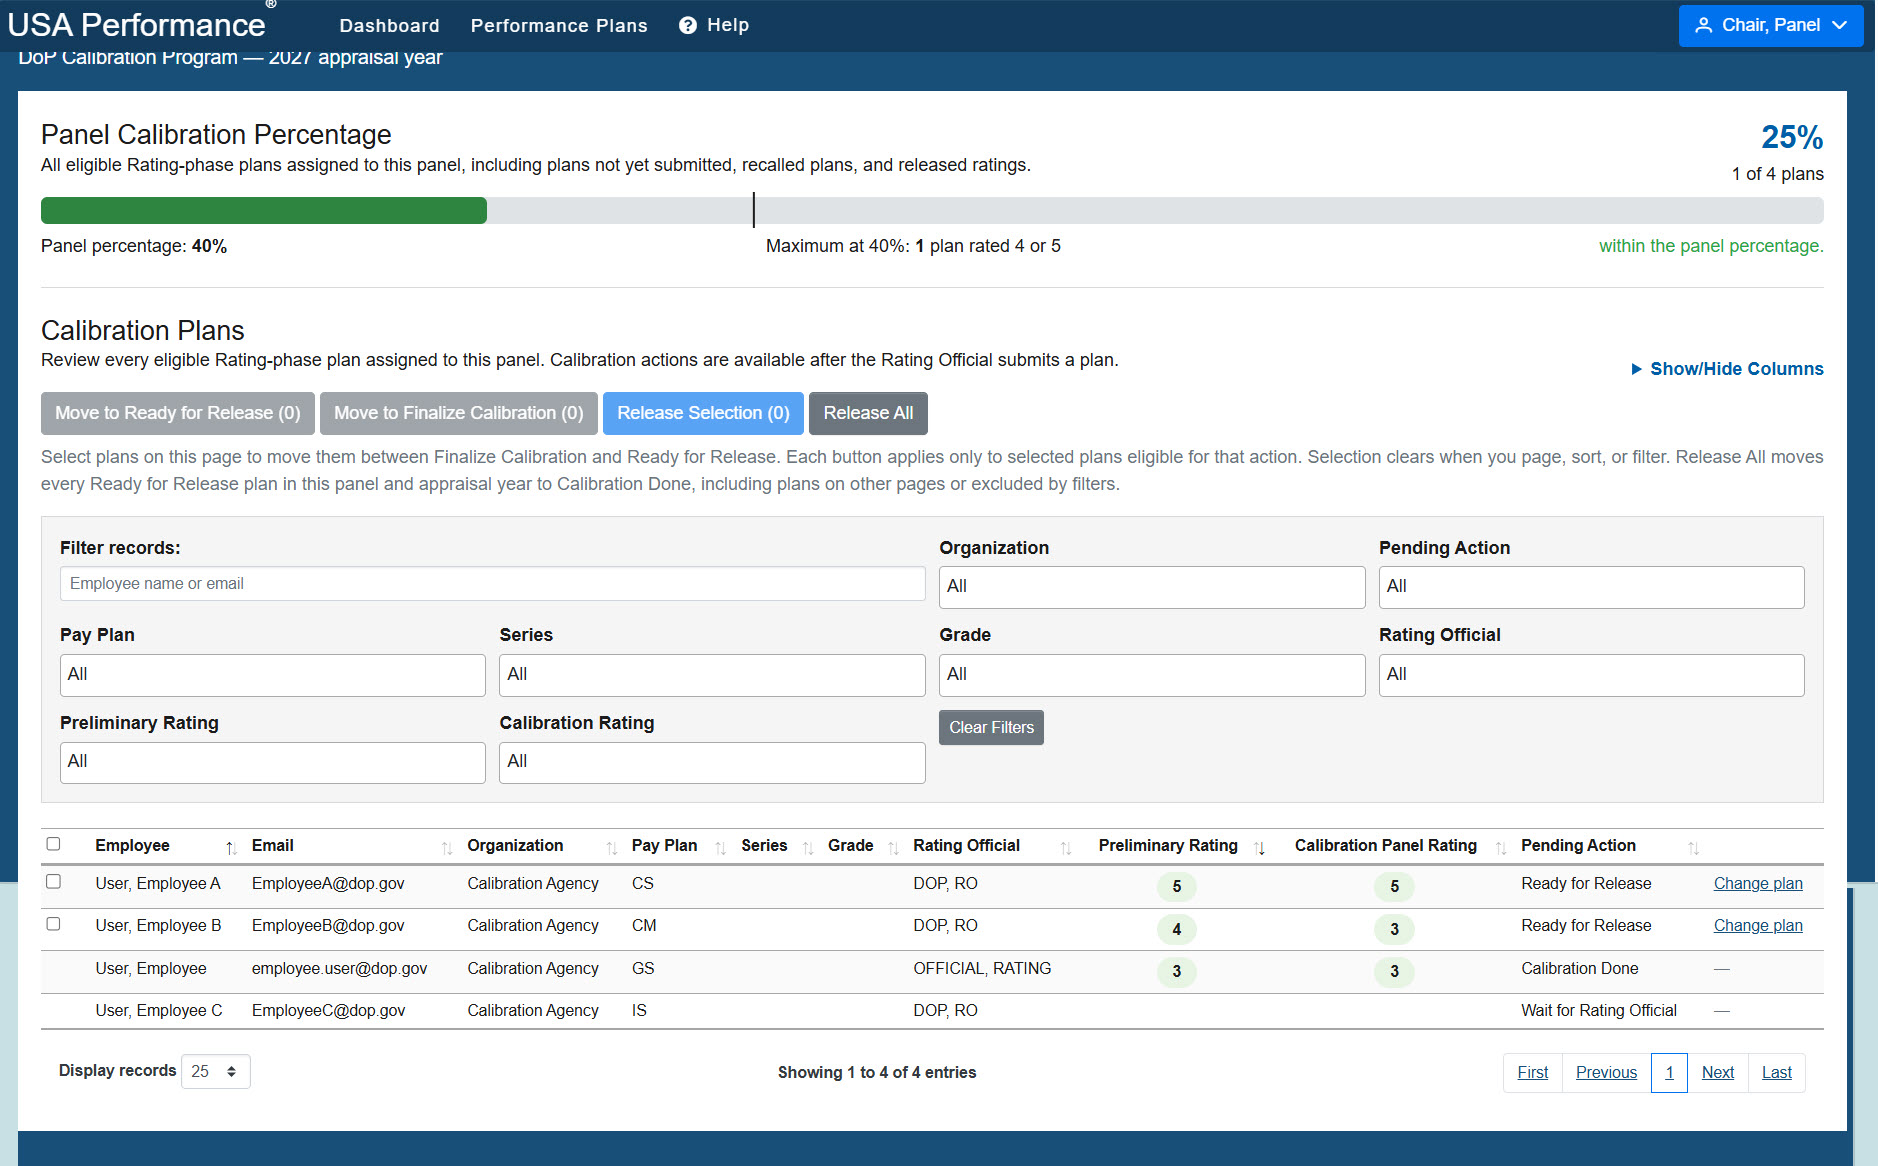Click the panel calibration progress bar
Viewport: 1878px width, 1166px height.
(x=932, y=210)
